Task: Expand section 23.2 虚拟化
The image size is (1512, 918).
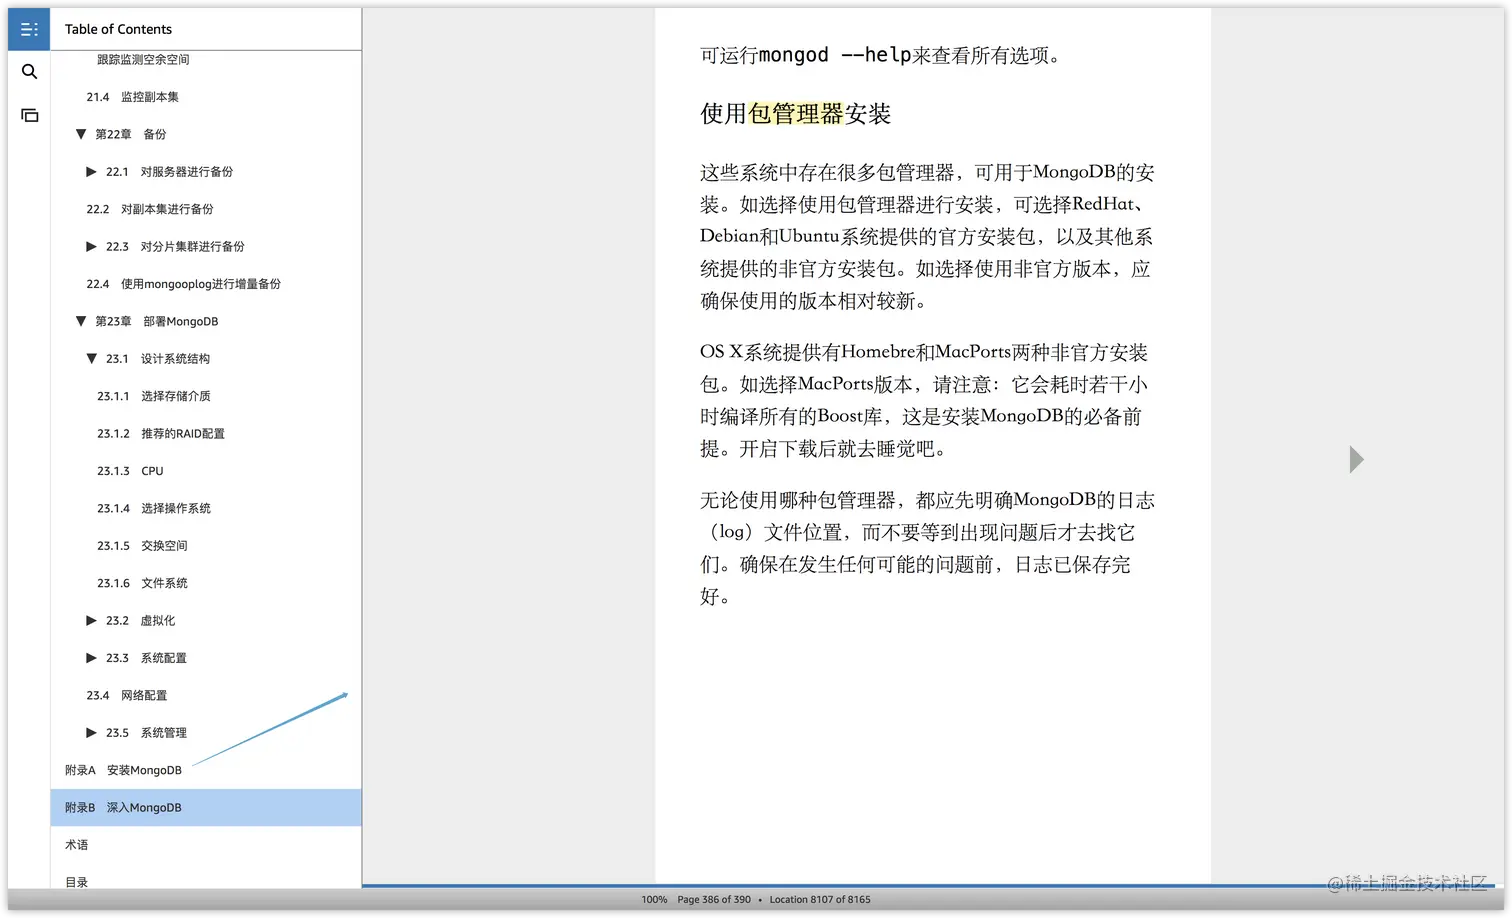Action: [x=91, y=620]
